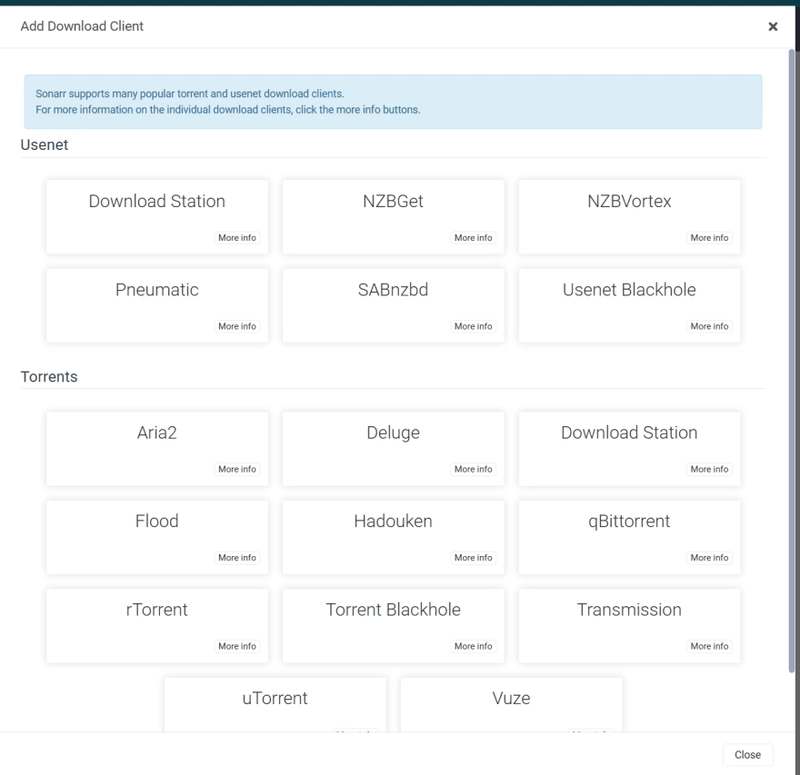Click the Torrents section heading

click(49, 377)
